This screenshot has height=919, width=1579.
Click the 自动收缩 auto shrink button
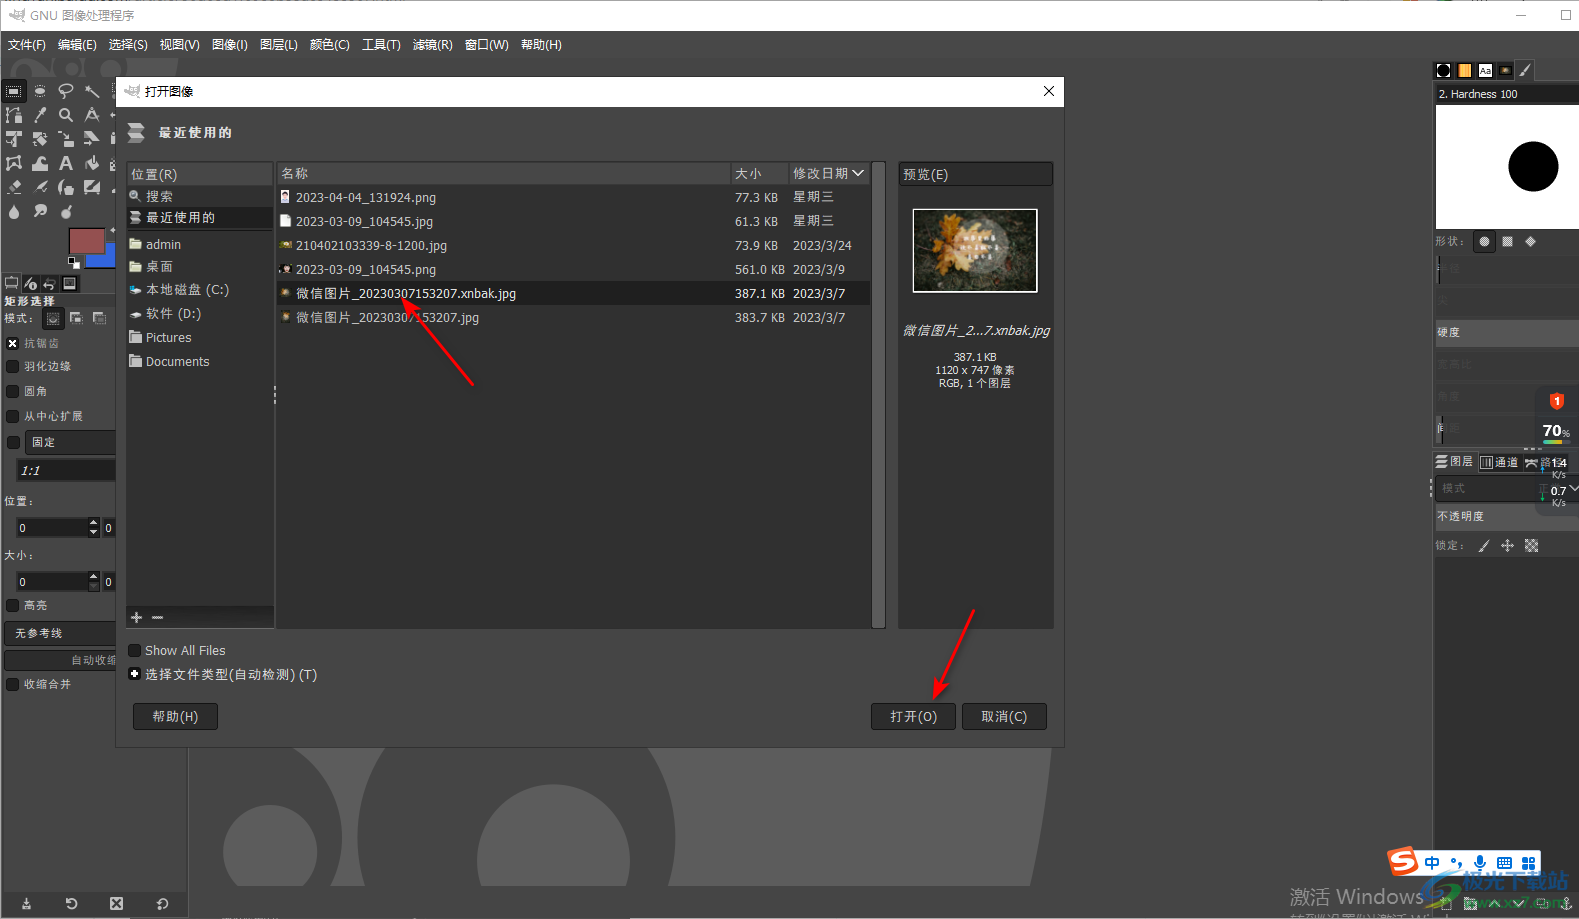pos(60,660)
